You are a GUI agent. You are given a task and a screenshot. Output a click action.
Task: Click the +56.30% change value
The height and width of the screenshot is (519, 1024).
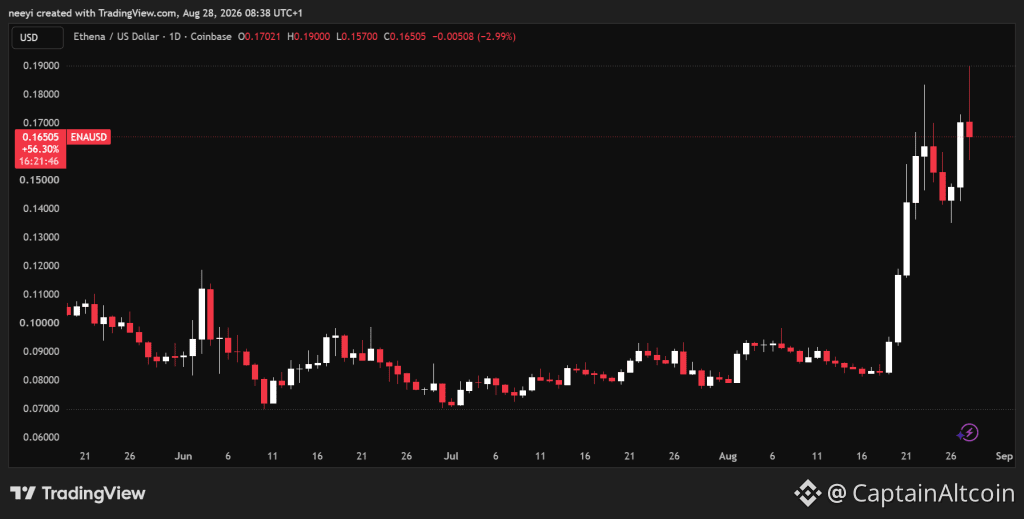click(x=40, y=149)
